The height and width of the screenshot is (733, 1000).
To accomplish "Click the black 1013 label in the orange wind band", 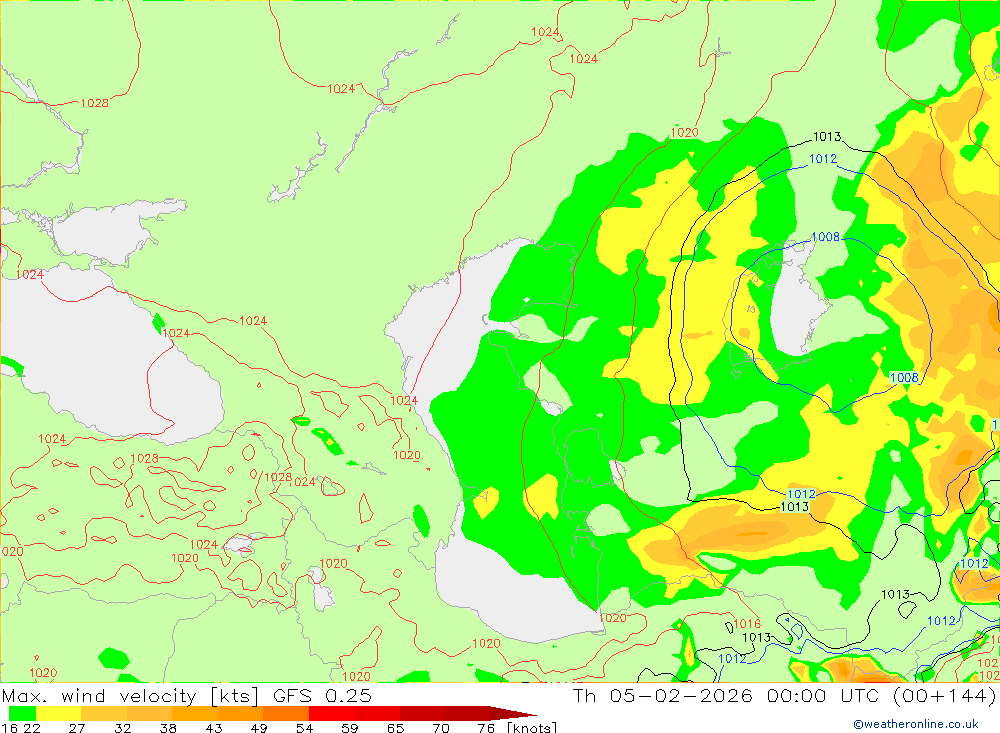I will (795, 507).
